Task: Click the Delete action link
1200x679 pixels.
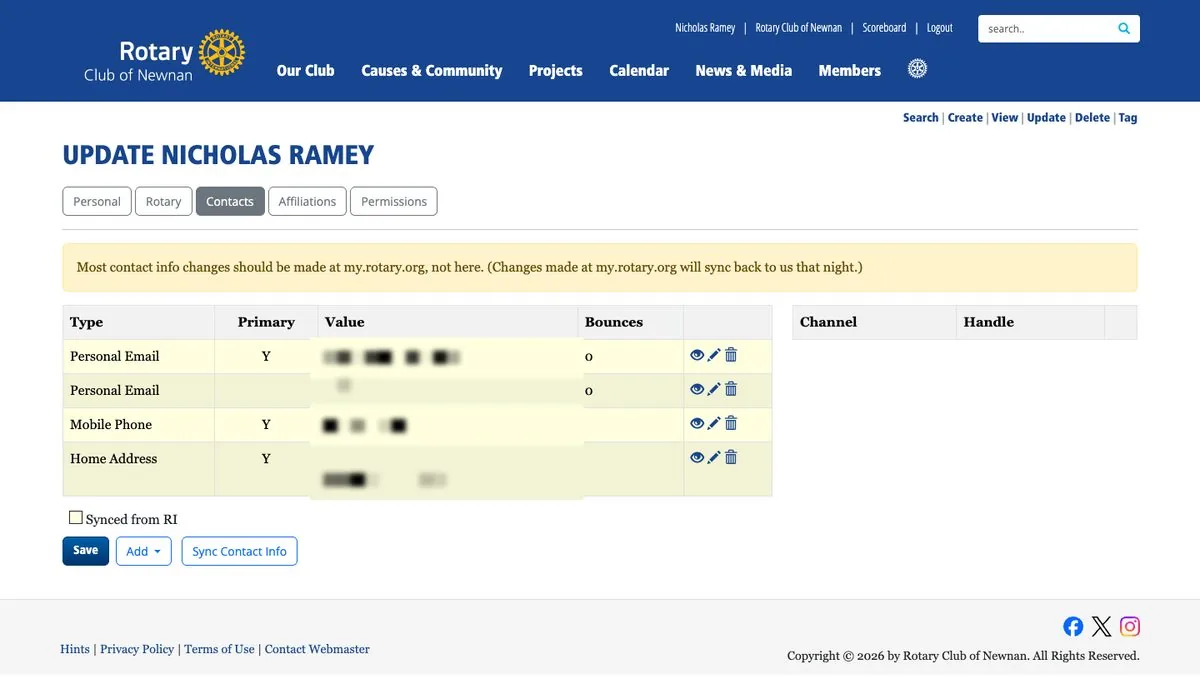Action: pyautogui.click(x=1092, y=117)
